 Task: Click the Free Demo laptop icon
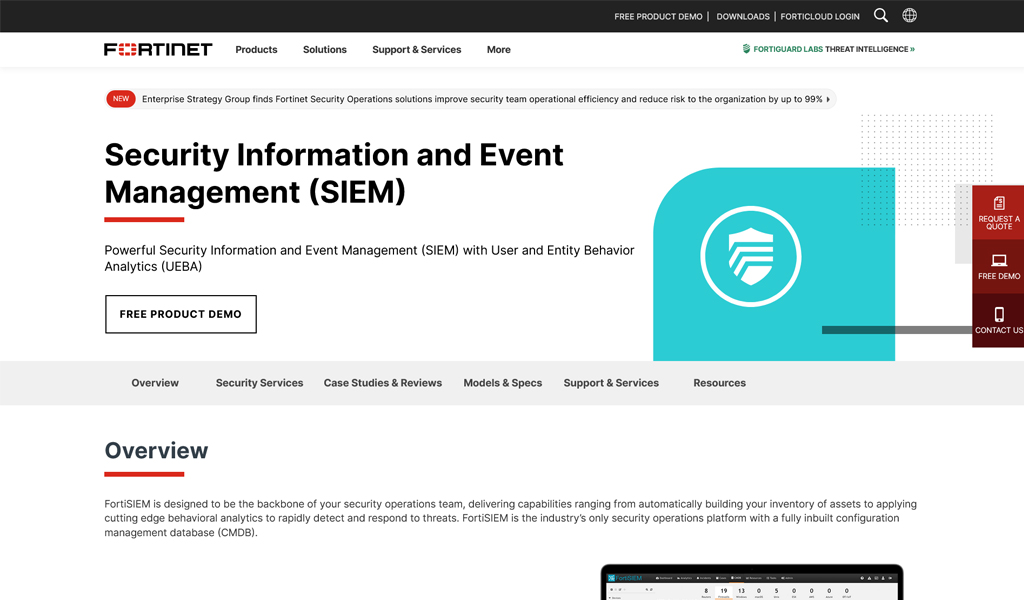(x=999, y=261)
